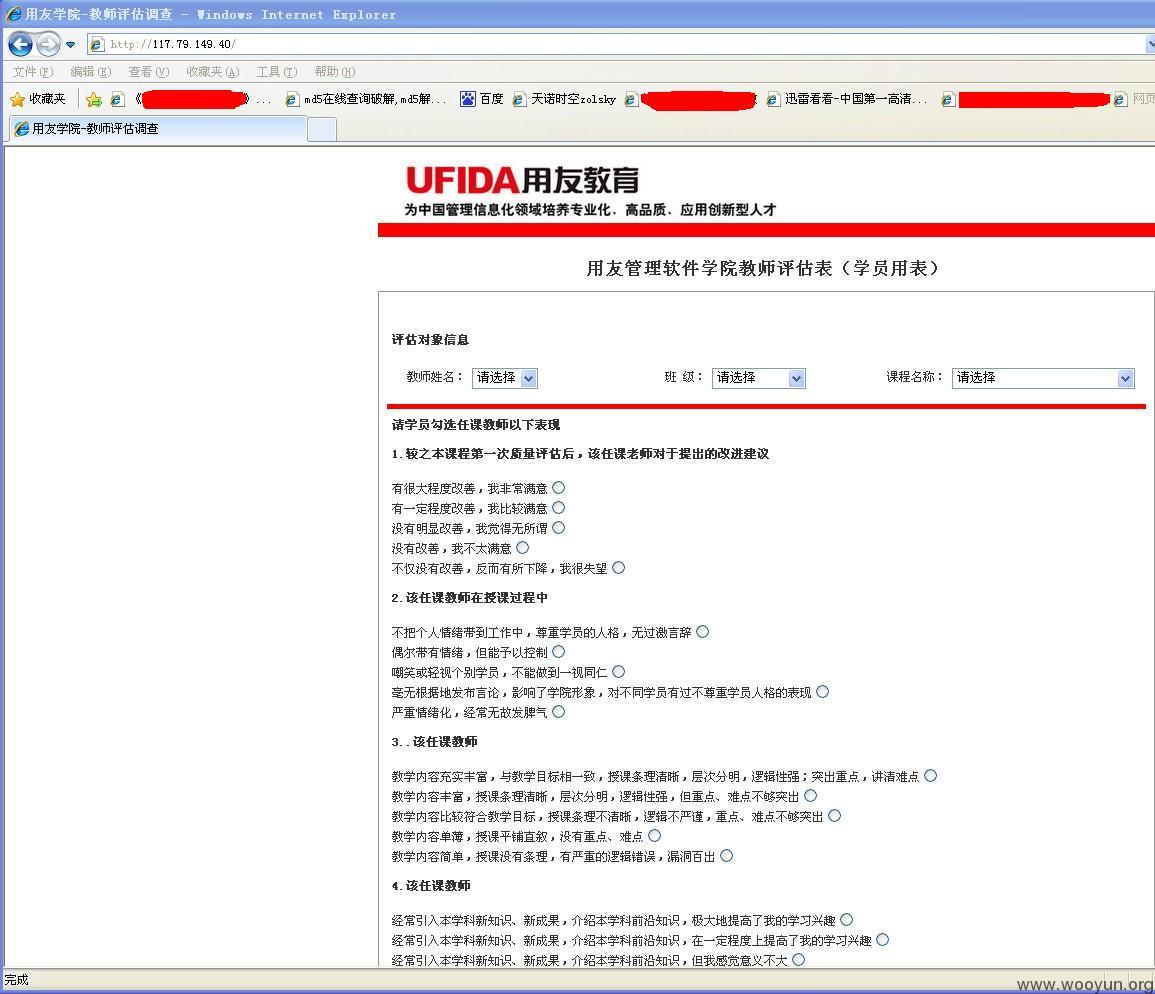Open the 查看(V) menu
The image size is (1155, 994).
point(149,71)
